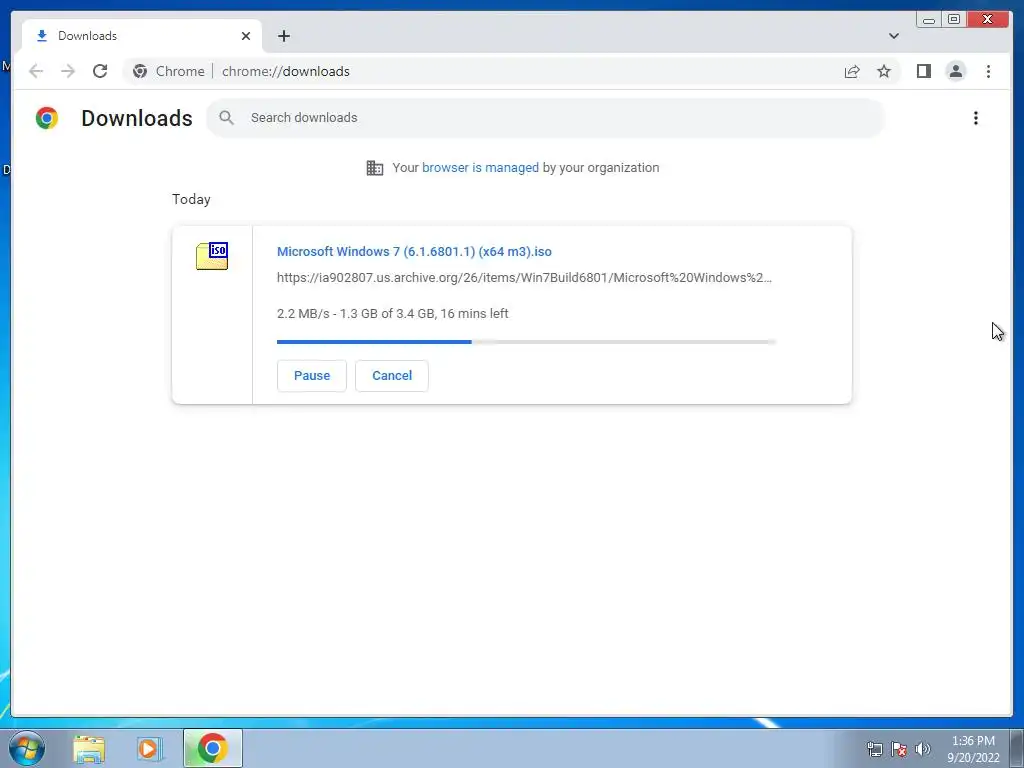1024x768 pixels.
Task: Click the Show desktop strip on taskbar
Action: click(1017, 748)
